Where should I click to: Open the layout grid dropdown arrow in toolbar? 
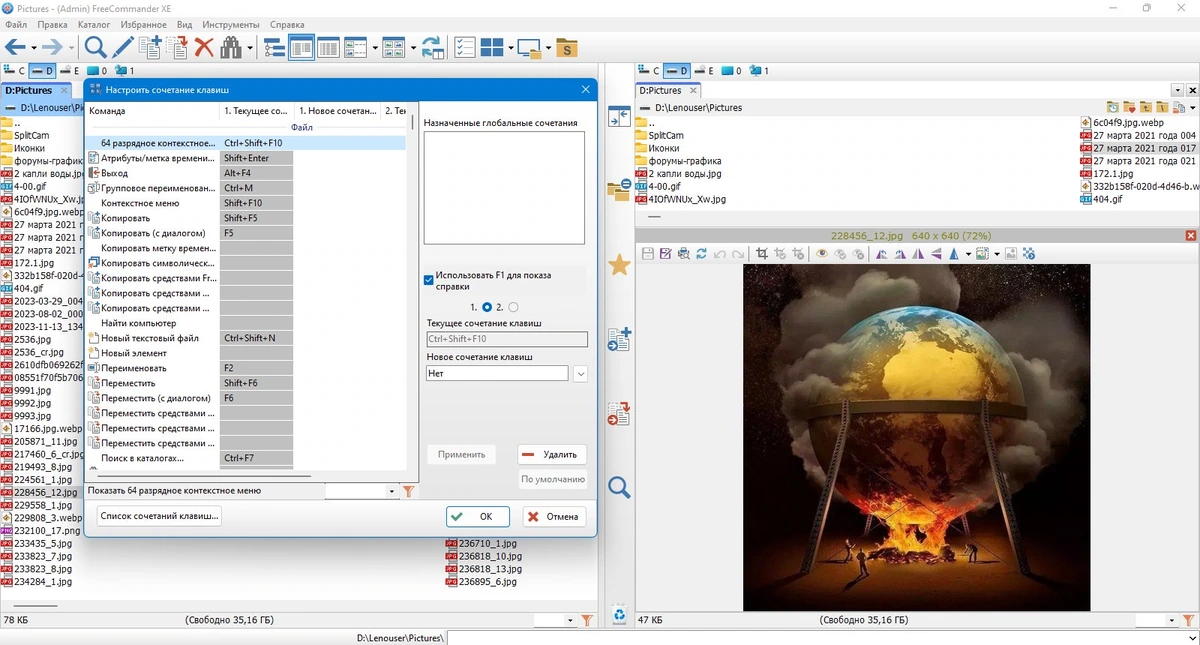pyautogui.click(x=510, y=48)
